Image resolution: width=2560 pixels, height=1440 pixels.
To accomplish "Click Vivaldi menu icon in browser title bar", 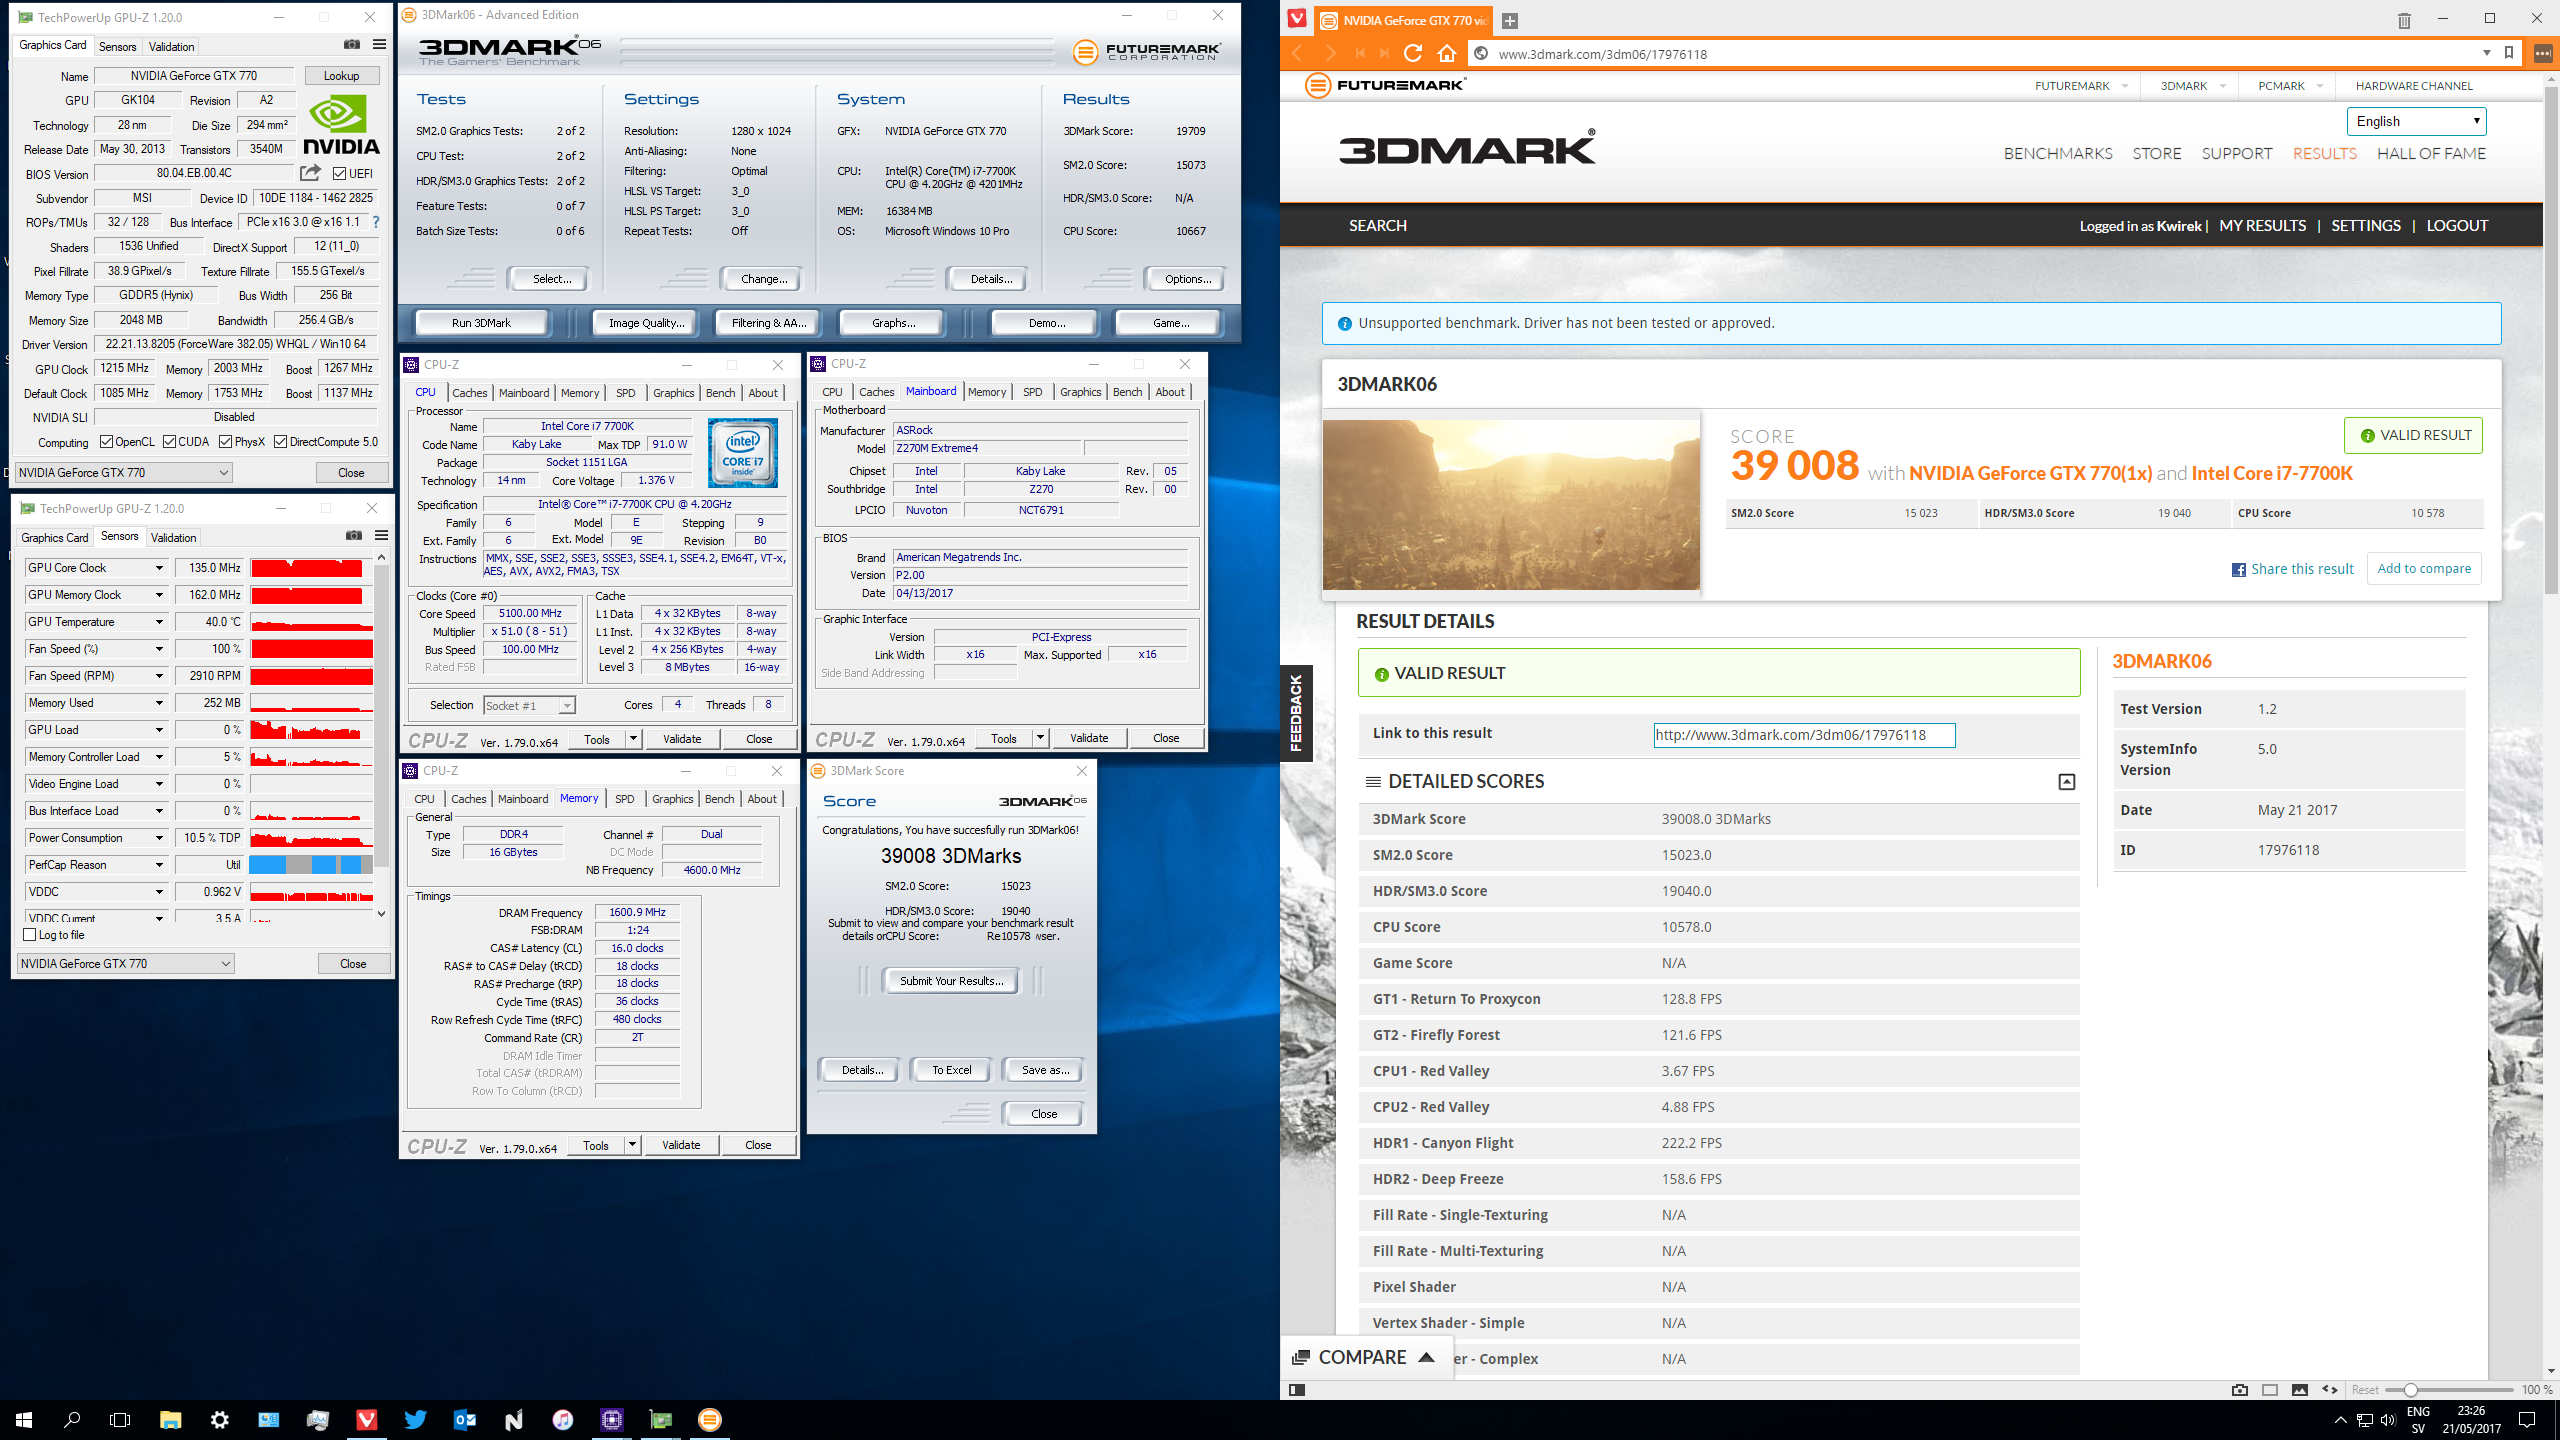I will click(1297, 18).
